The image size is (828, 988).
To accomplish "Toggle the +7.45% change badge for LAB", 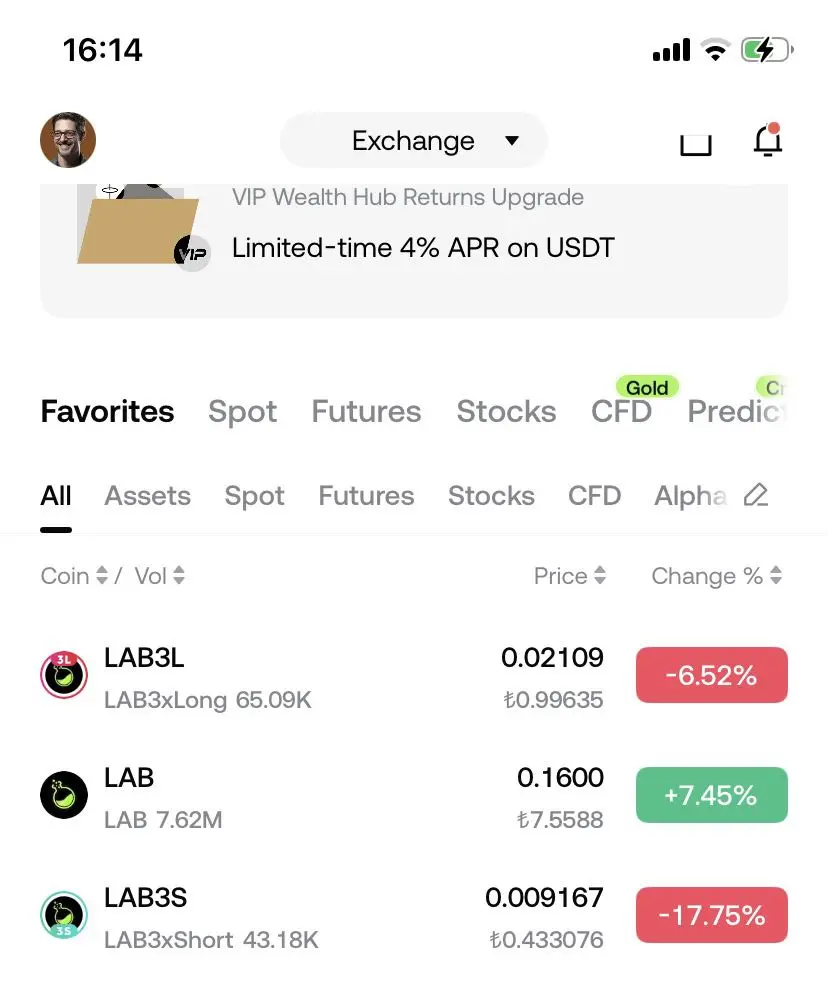I will click(711, 795).
